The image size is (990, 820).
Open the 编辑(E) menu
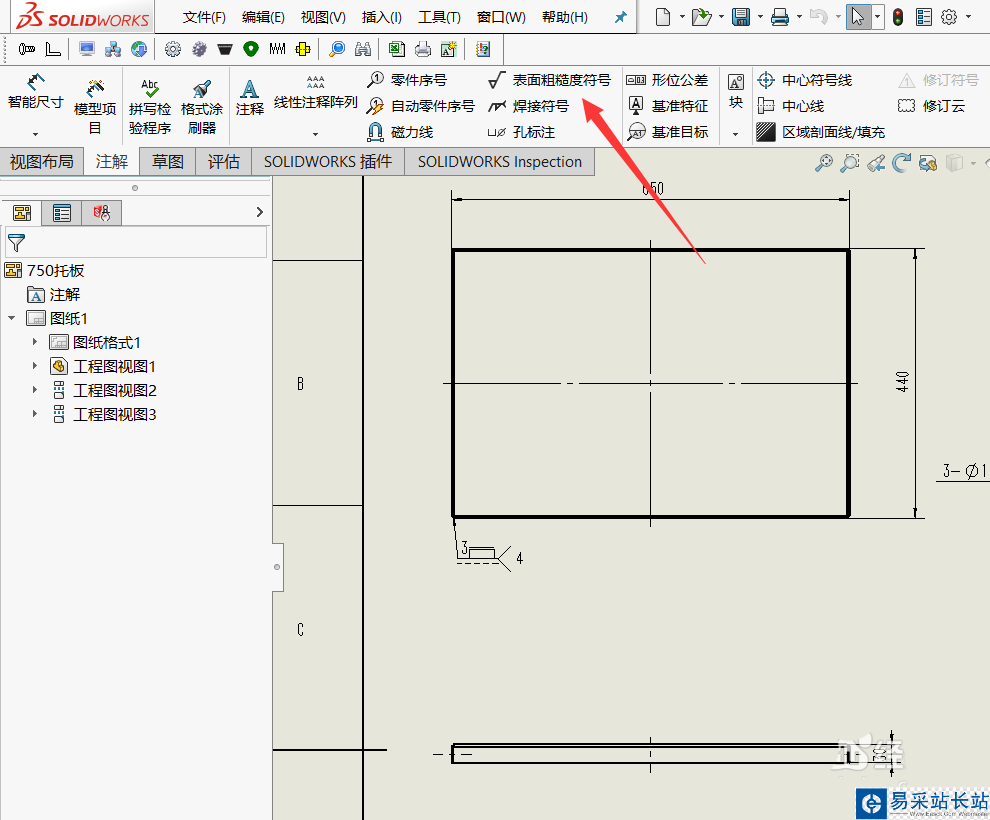(263, 17)
